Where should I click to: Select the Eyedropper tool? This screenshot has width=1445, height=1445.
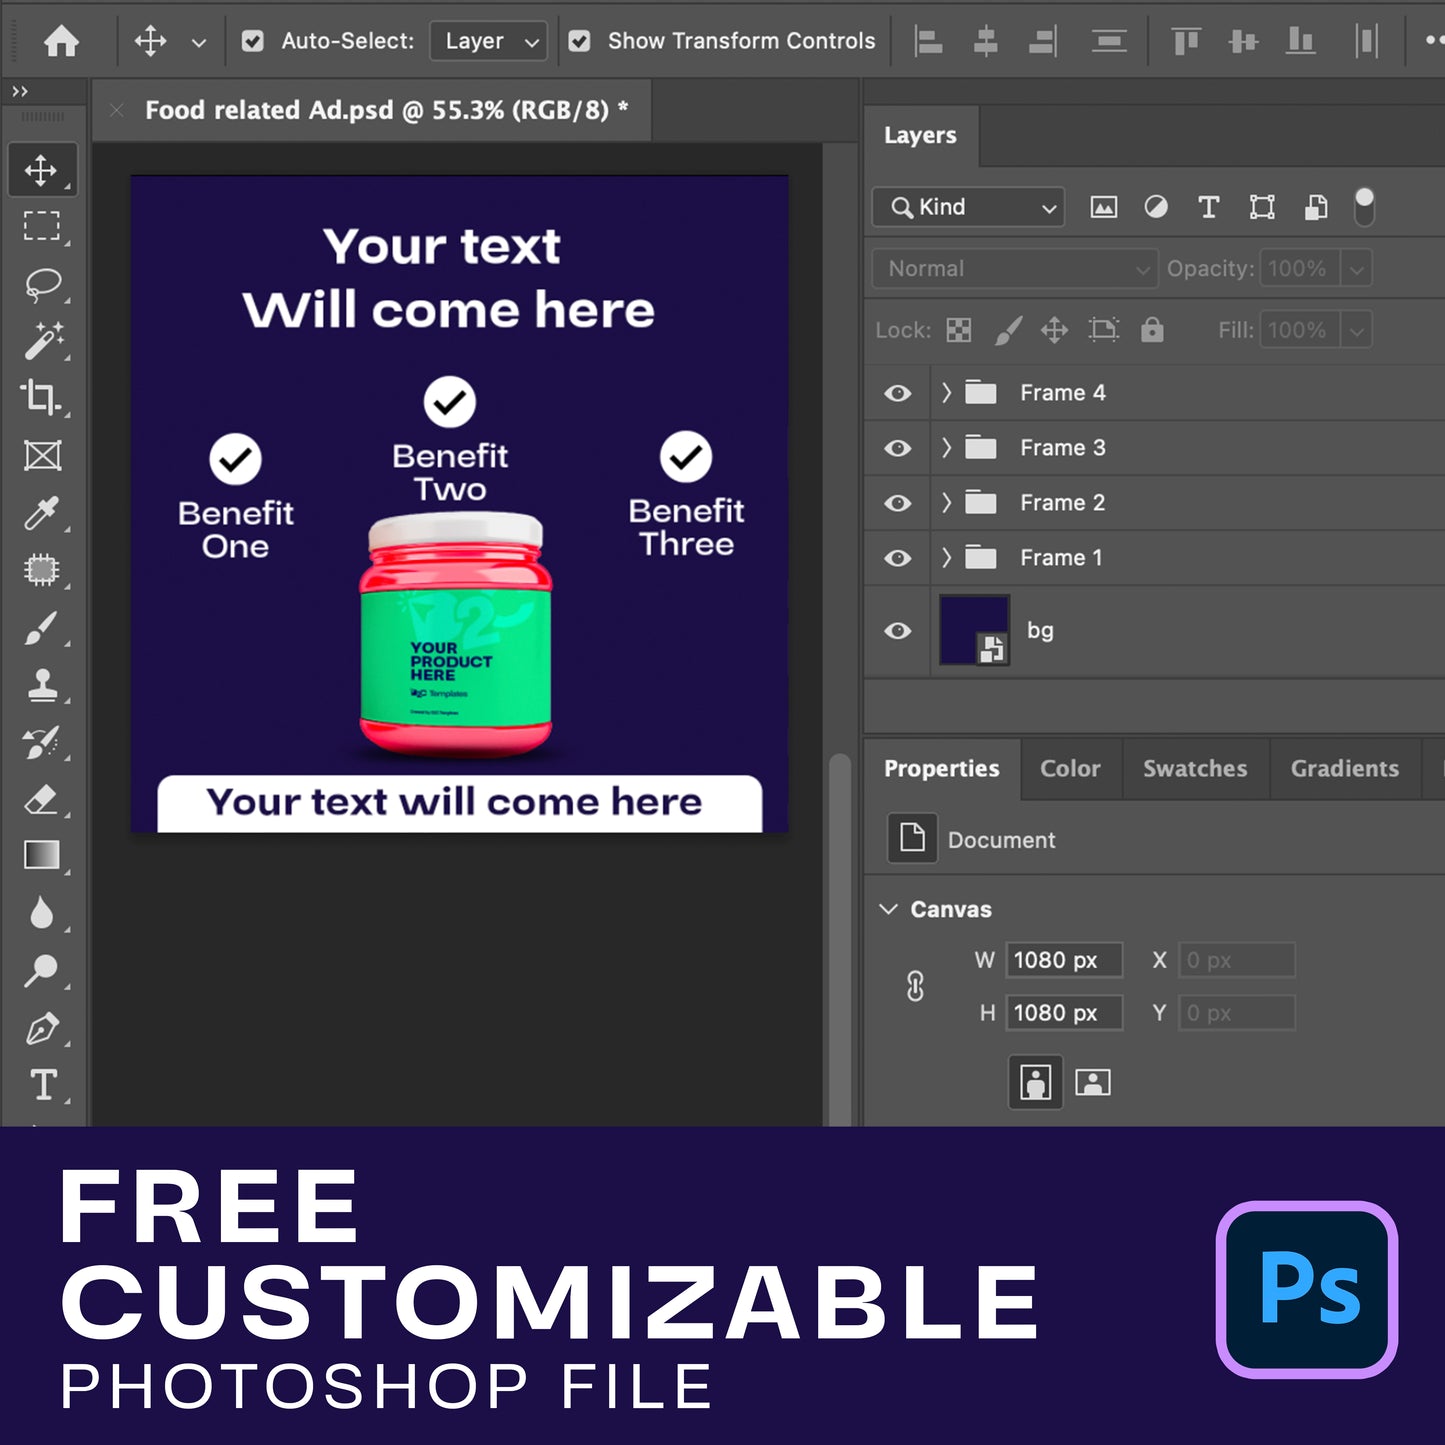coord(42,513)
